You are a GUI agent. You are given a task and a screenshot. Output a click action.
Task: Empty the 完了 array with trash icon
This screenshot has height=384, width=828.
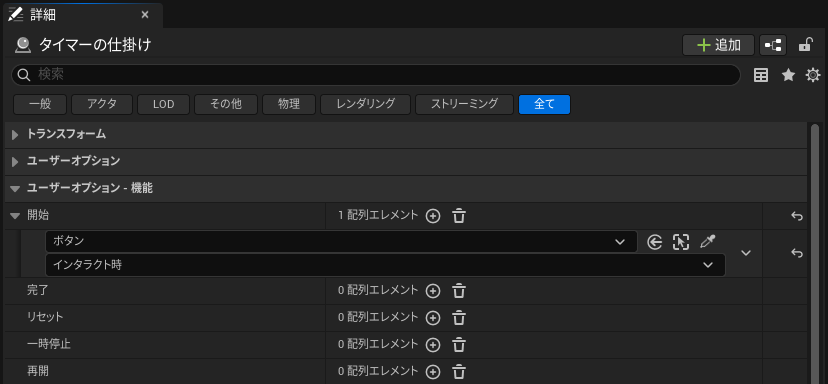[x=459, y=291]
